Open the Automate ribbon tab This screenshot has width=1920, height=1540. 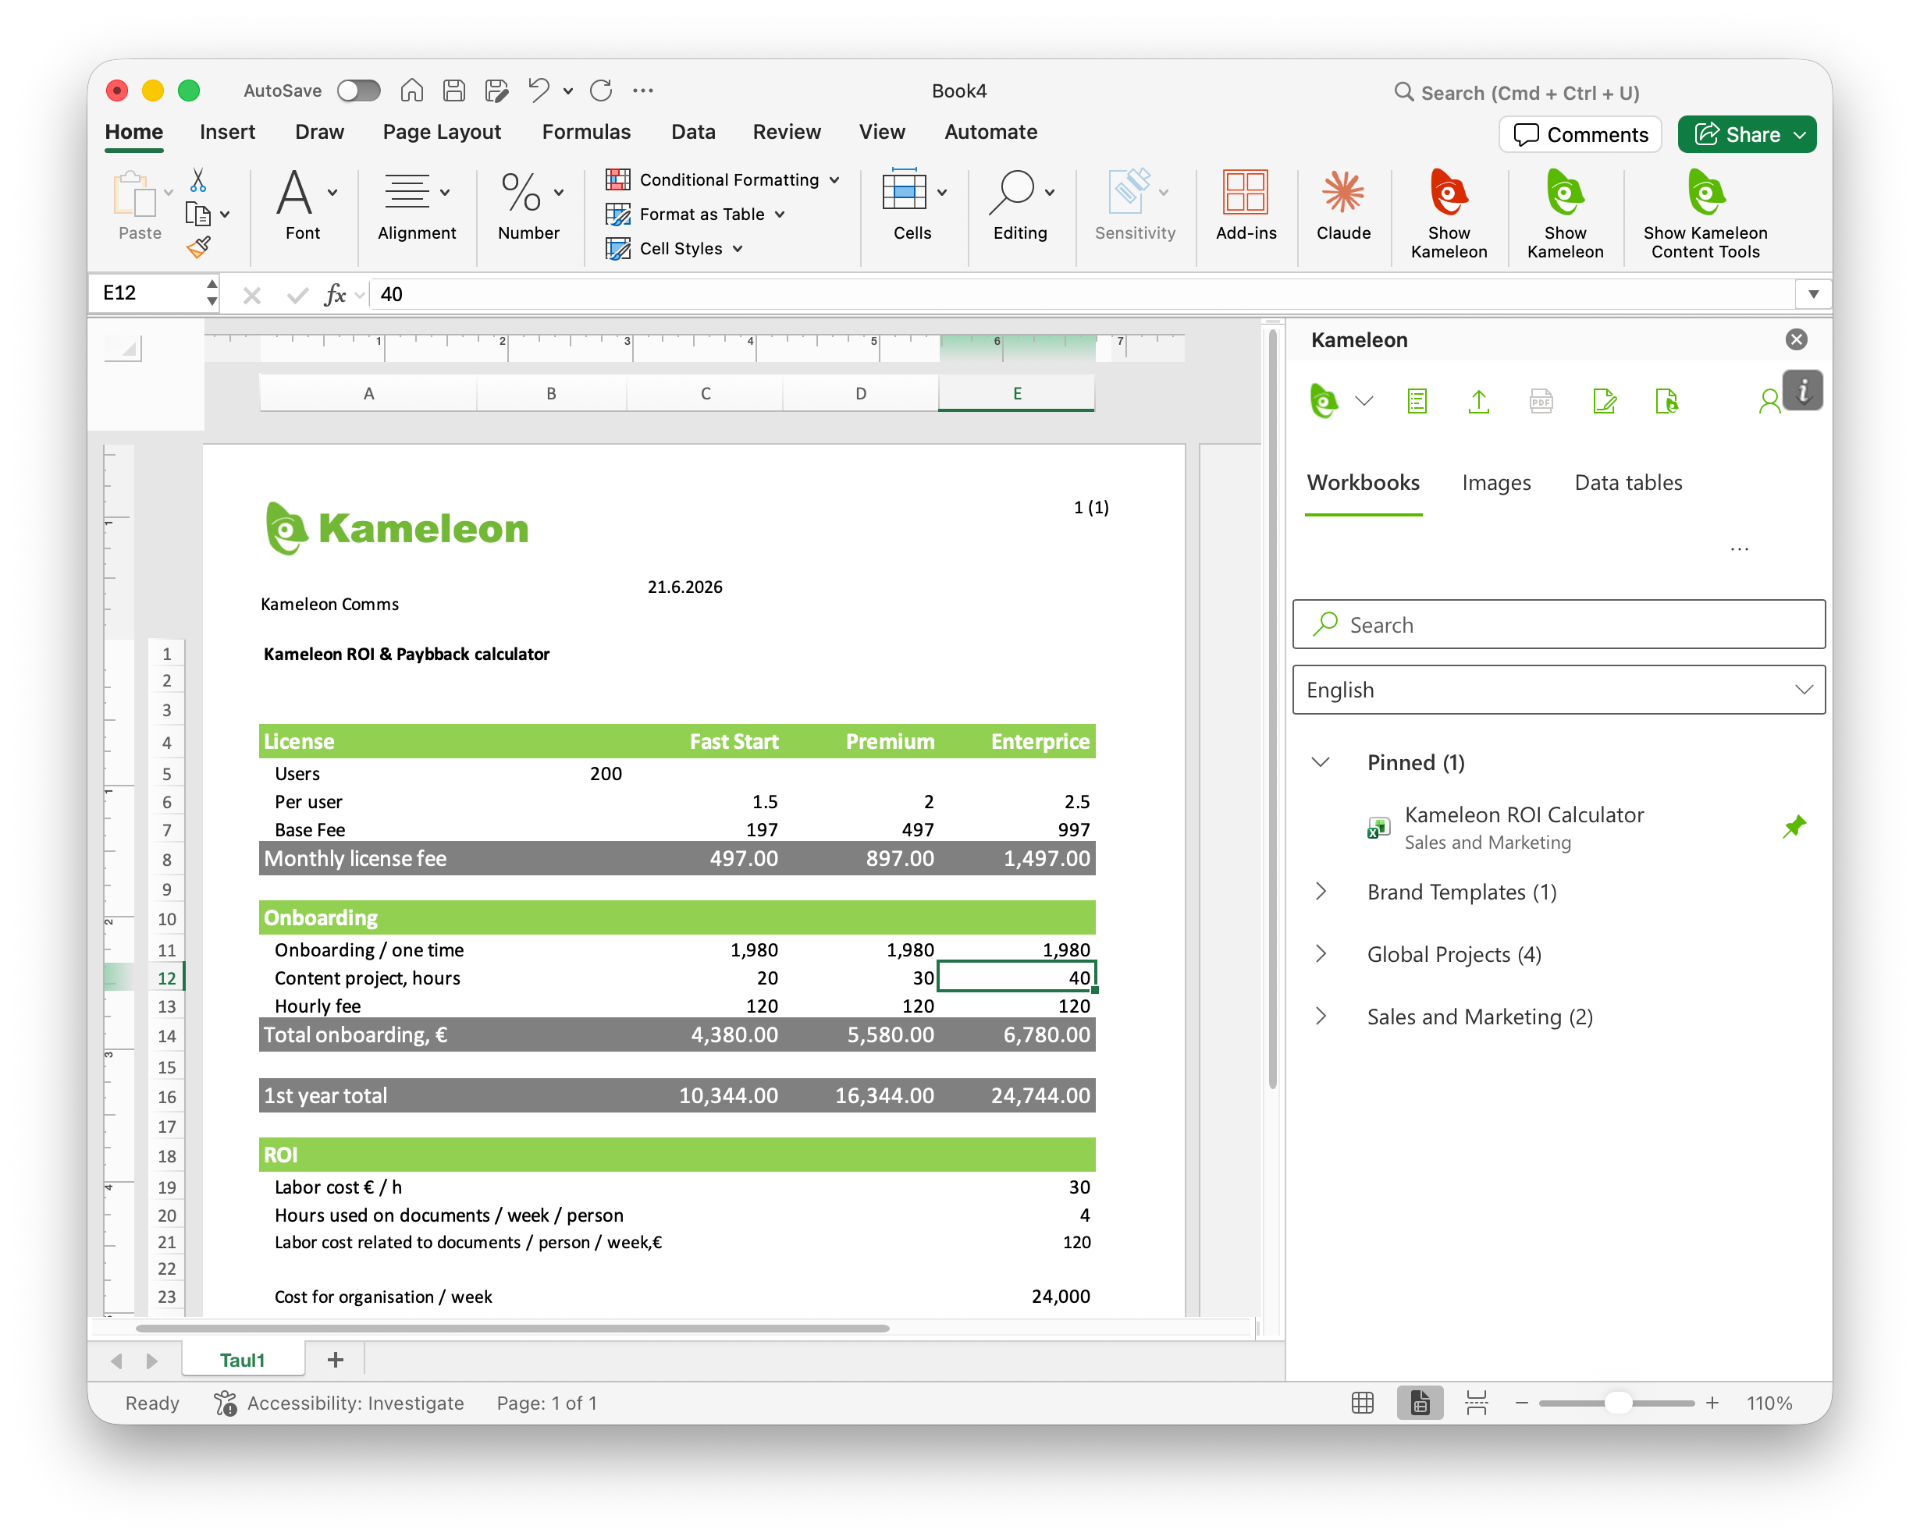(990, 132)
